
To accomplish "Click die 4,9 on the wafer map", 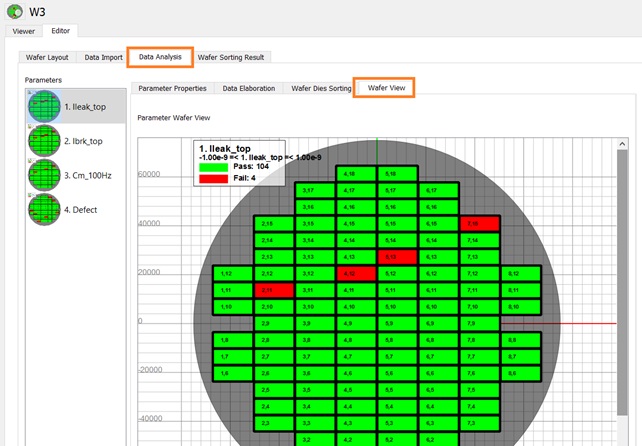I will pos(356,323).
